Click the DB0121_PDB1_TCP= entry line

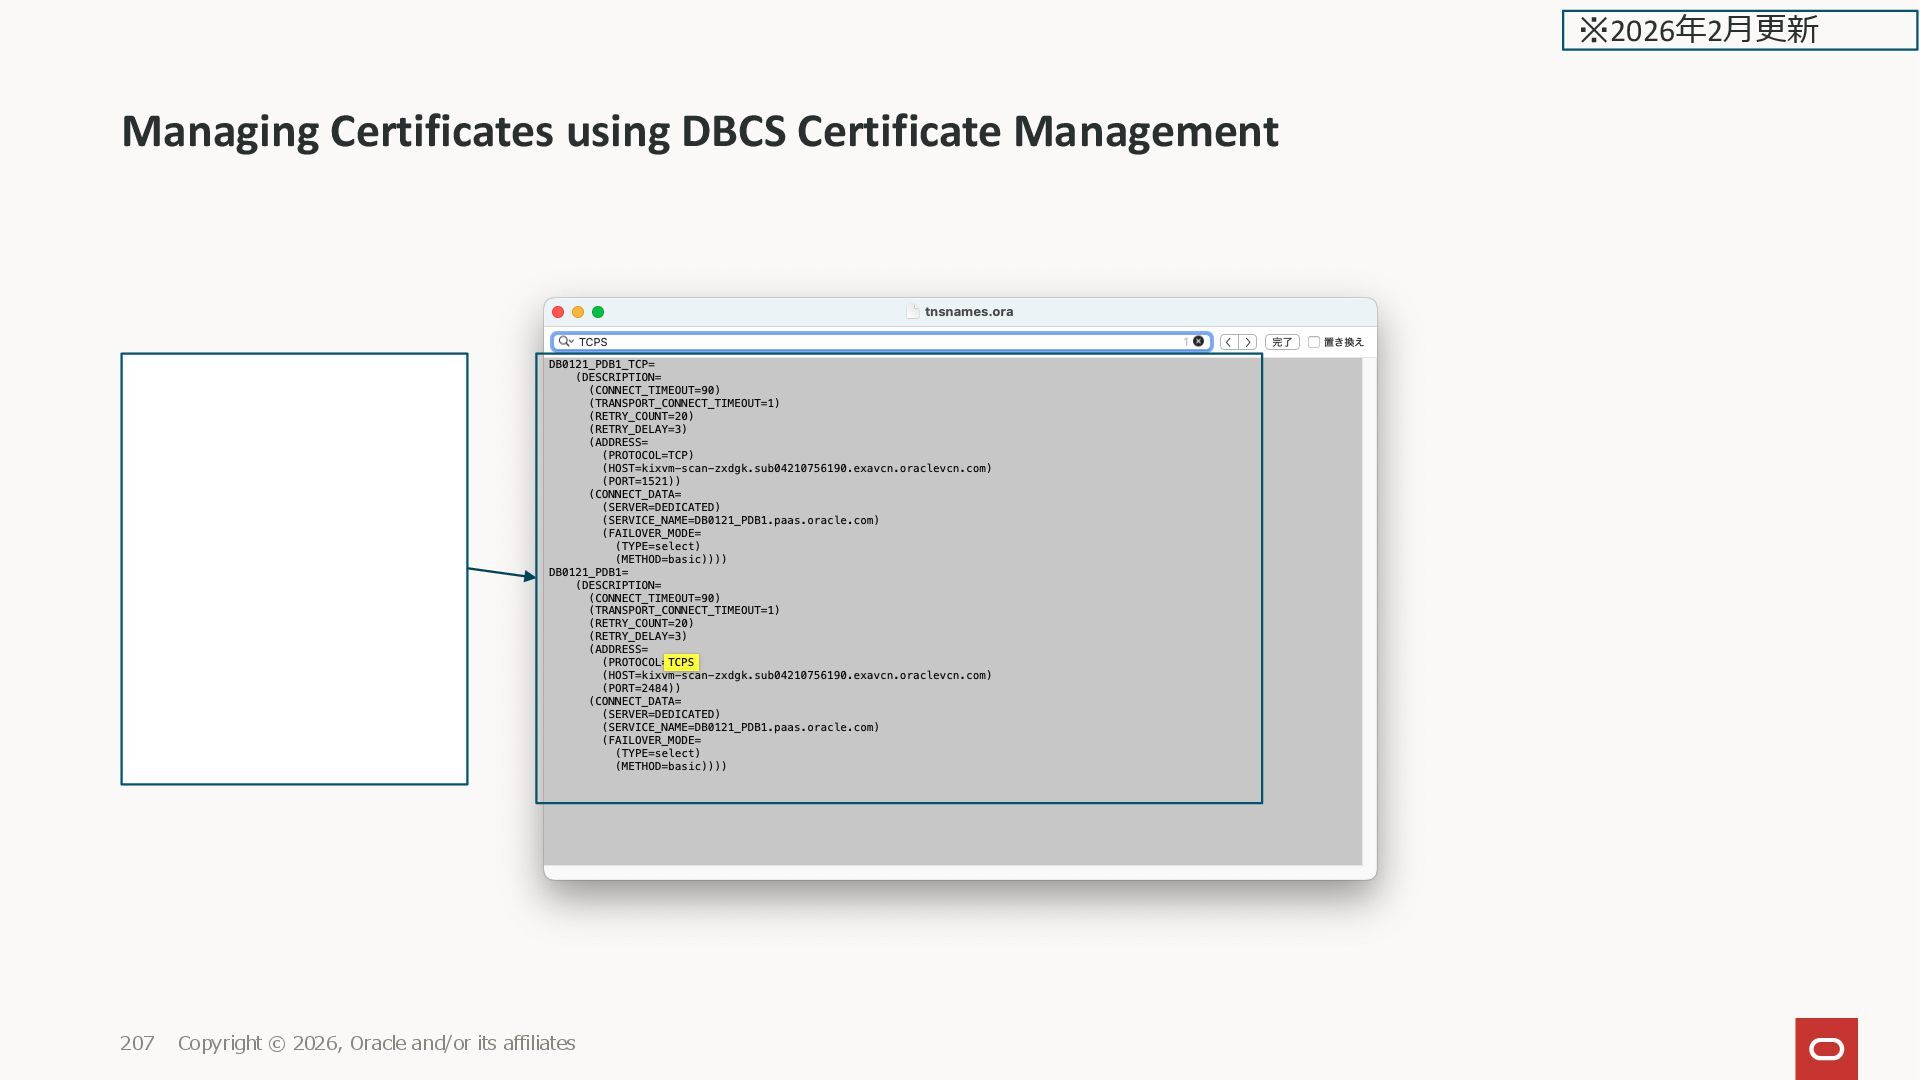[x=601, y=365]
